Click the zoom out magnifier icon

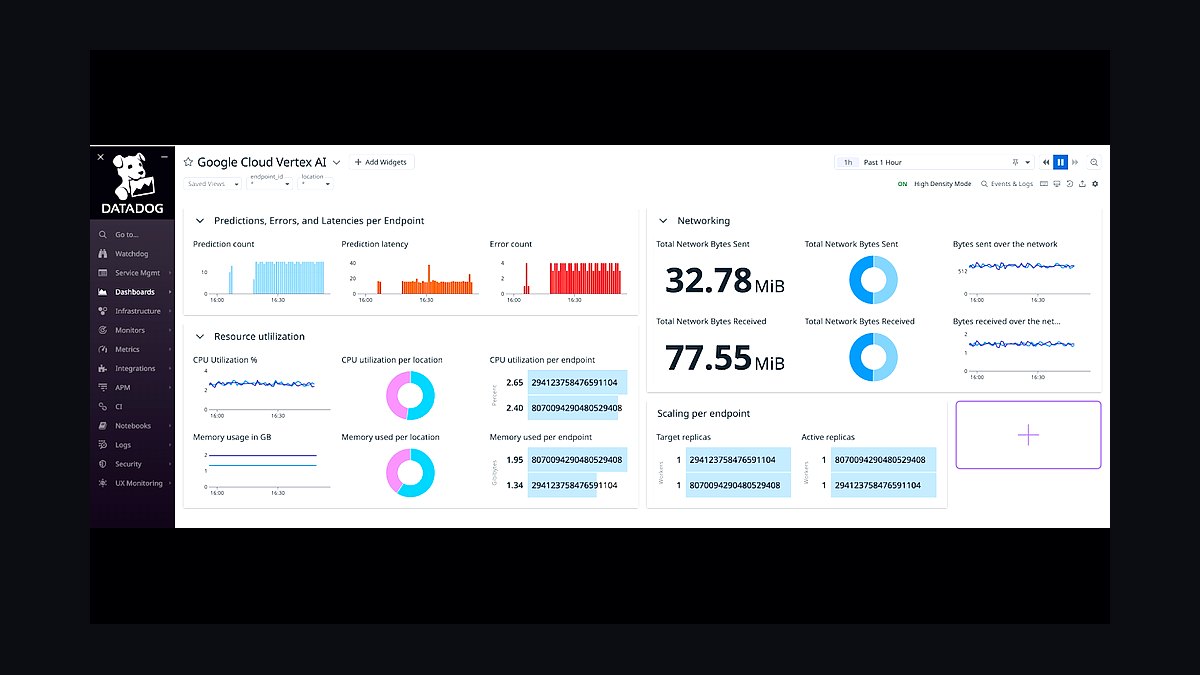pos(1094,162)
